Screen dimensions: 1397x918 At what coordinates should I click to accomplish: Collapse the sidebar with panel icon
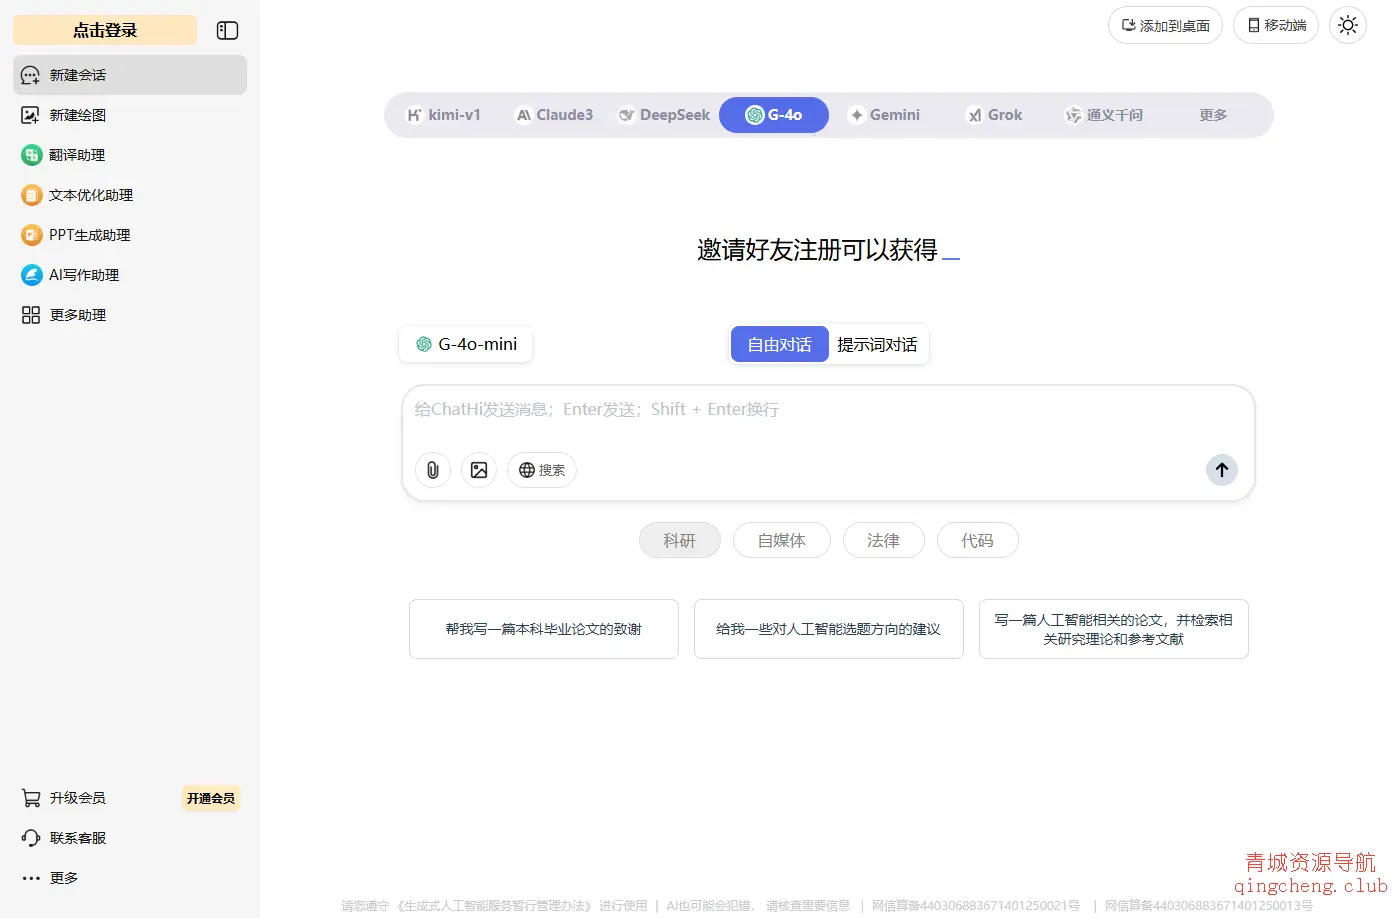coord(227,31)
